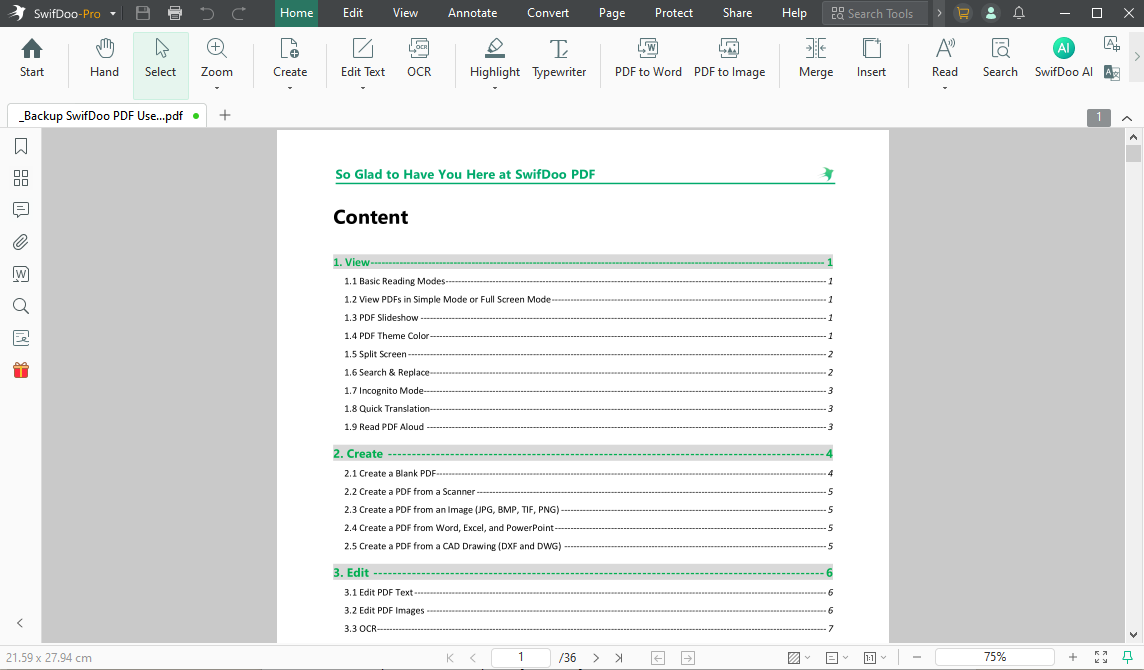Click the zoom out minus button

point(916,657)
